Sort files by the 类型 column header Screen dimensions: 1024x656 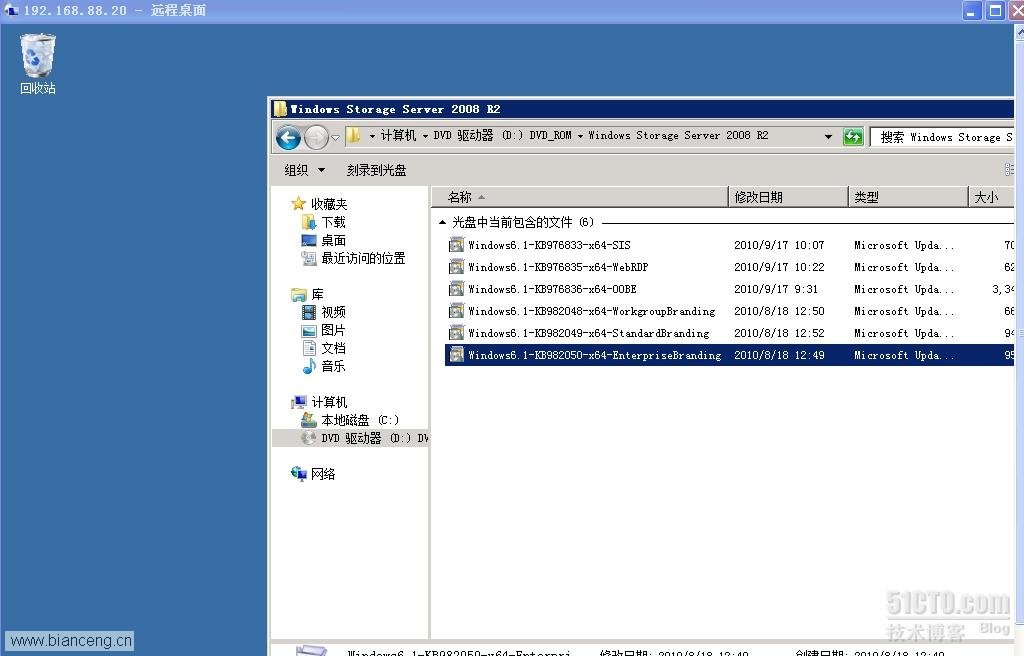[x=908, y=197]
